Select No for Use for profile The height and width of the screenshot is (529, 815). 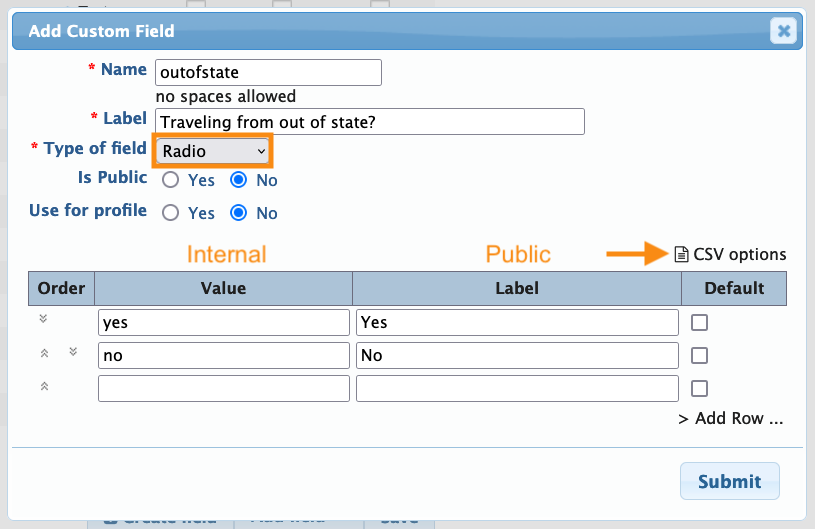239,213
